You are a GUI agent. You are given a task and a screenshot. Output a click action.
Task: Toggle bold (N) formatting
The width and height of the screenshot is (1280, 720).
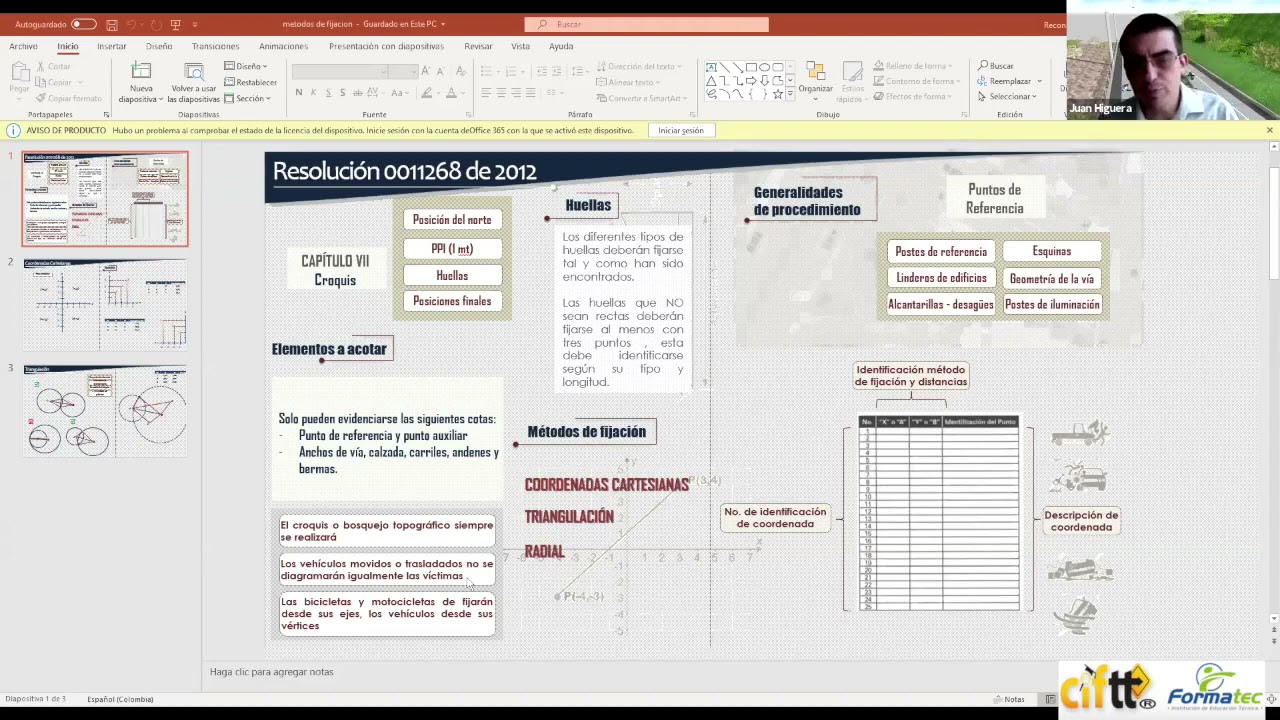298,93
